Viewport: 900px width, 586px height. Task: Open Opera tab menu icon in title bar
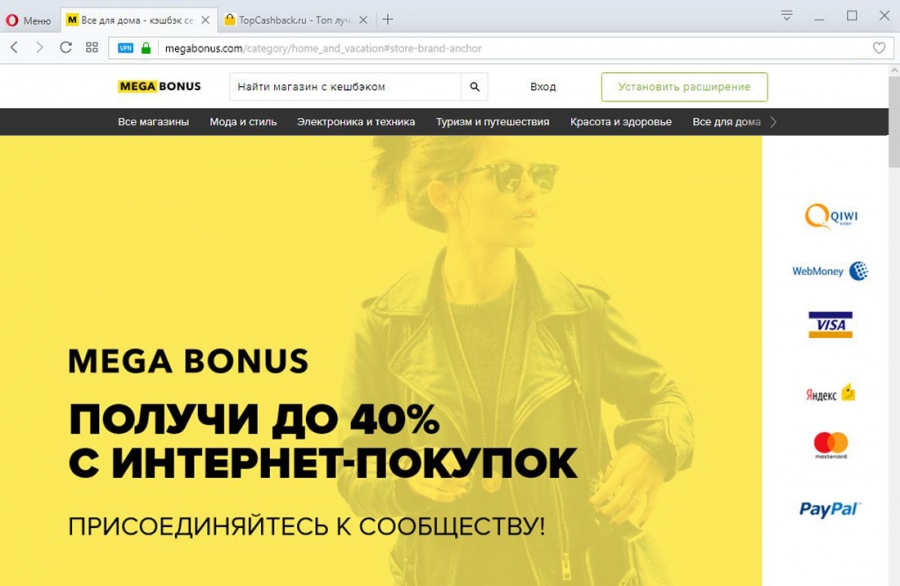coord(786,15)
